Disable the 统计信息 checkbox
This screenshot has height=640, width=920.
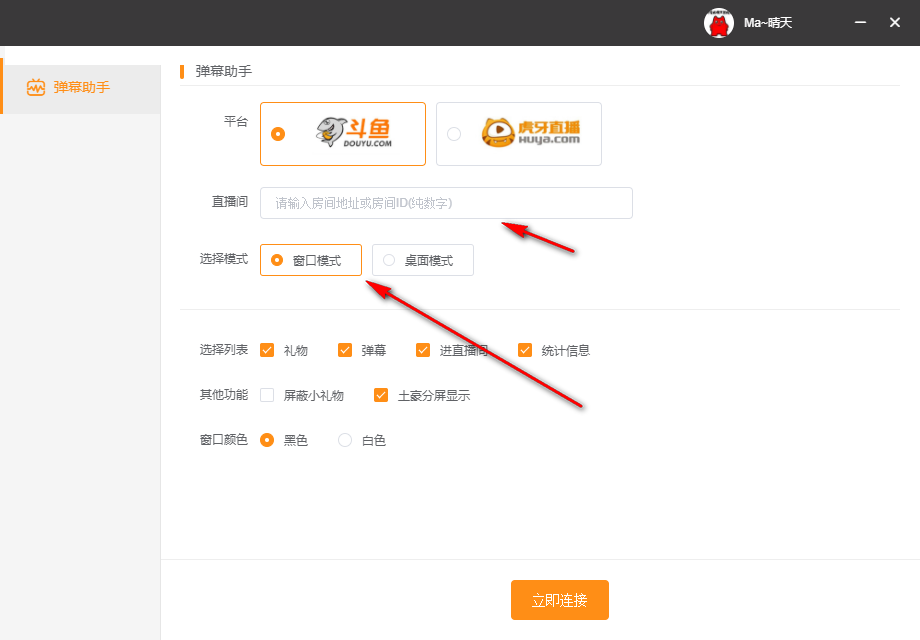[x=525, y=350]
